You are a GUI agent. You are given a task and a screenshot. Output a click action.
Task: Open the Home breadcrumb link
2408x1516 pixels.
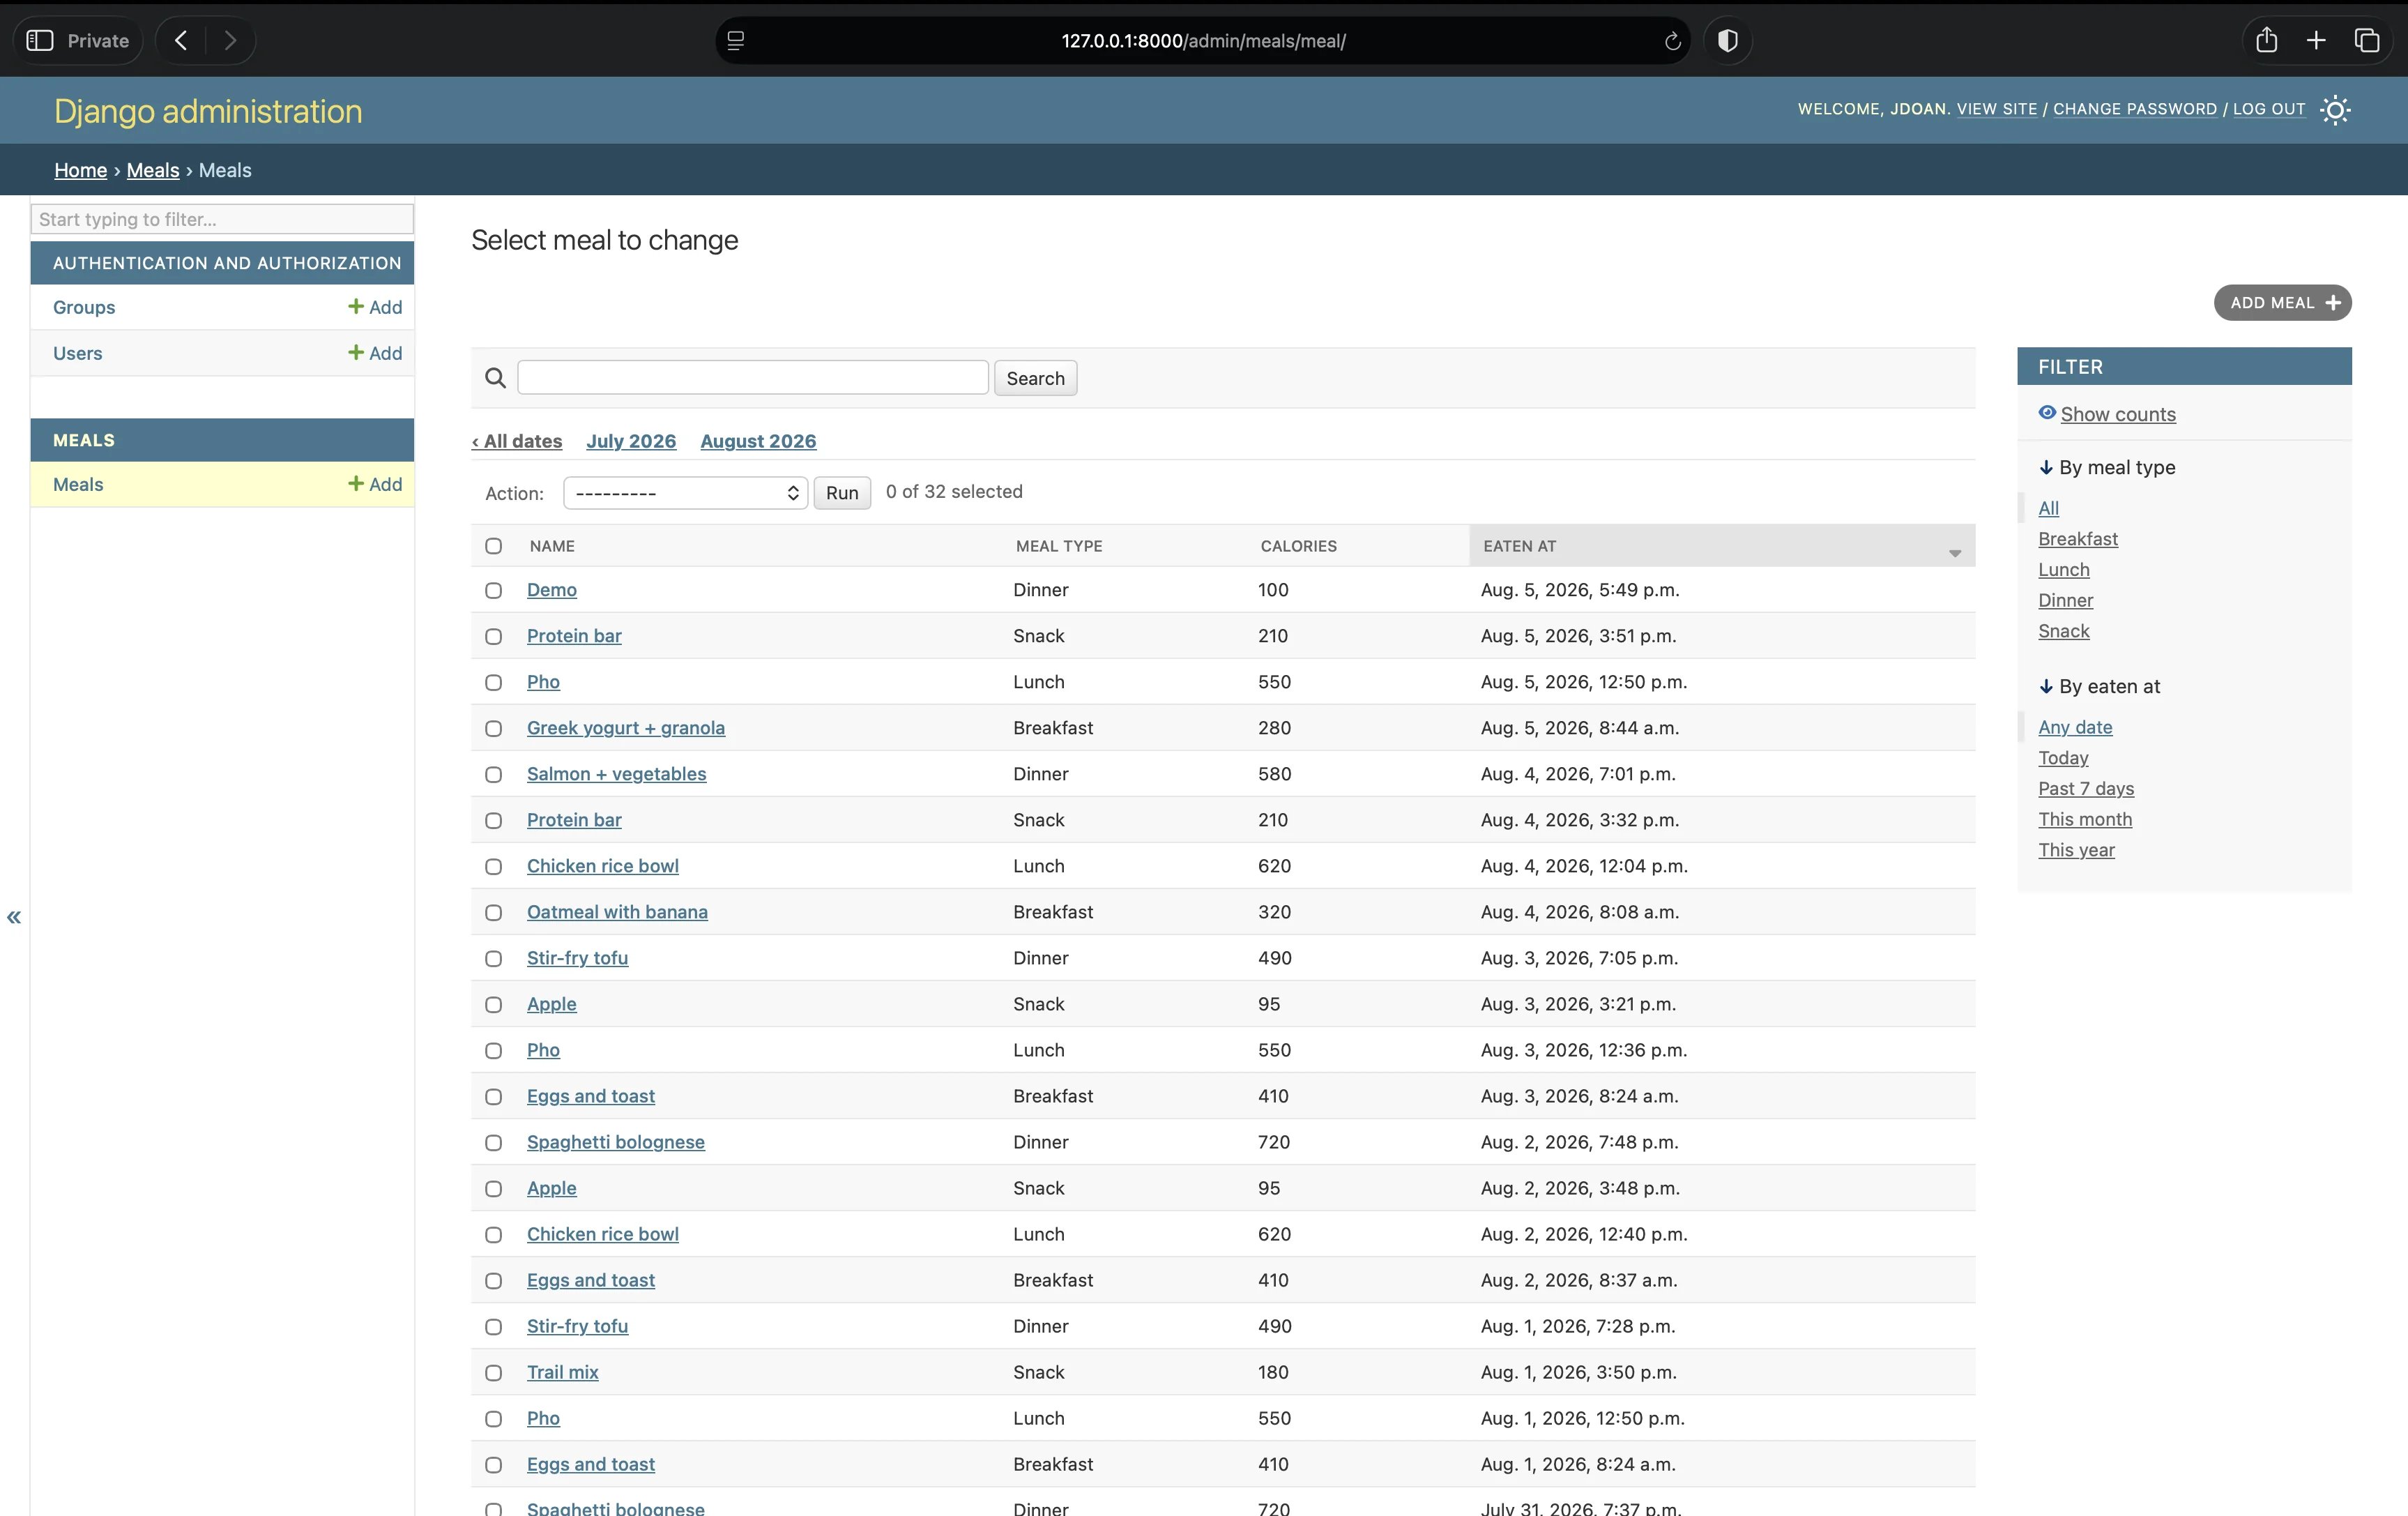[80, 170]
